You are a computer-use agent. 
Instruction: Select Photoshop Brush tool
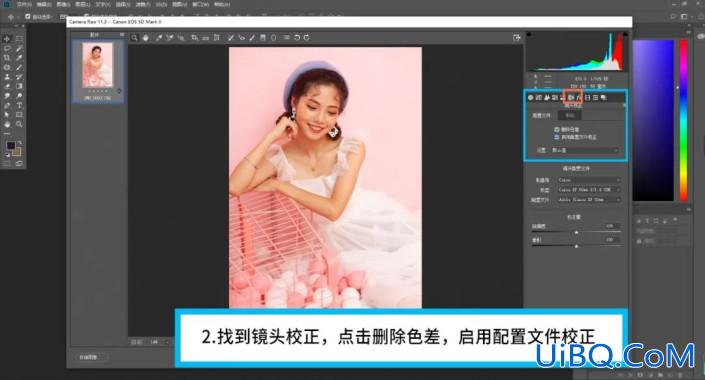19,67
